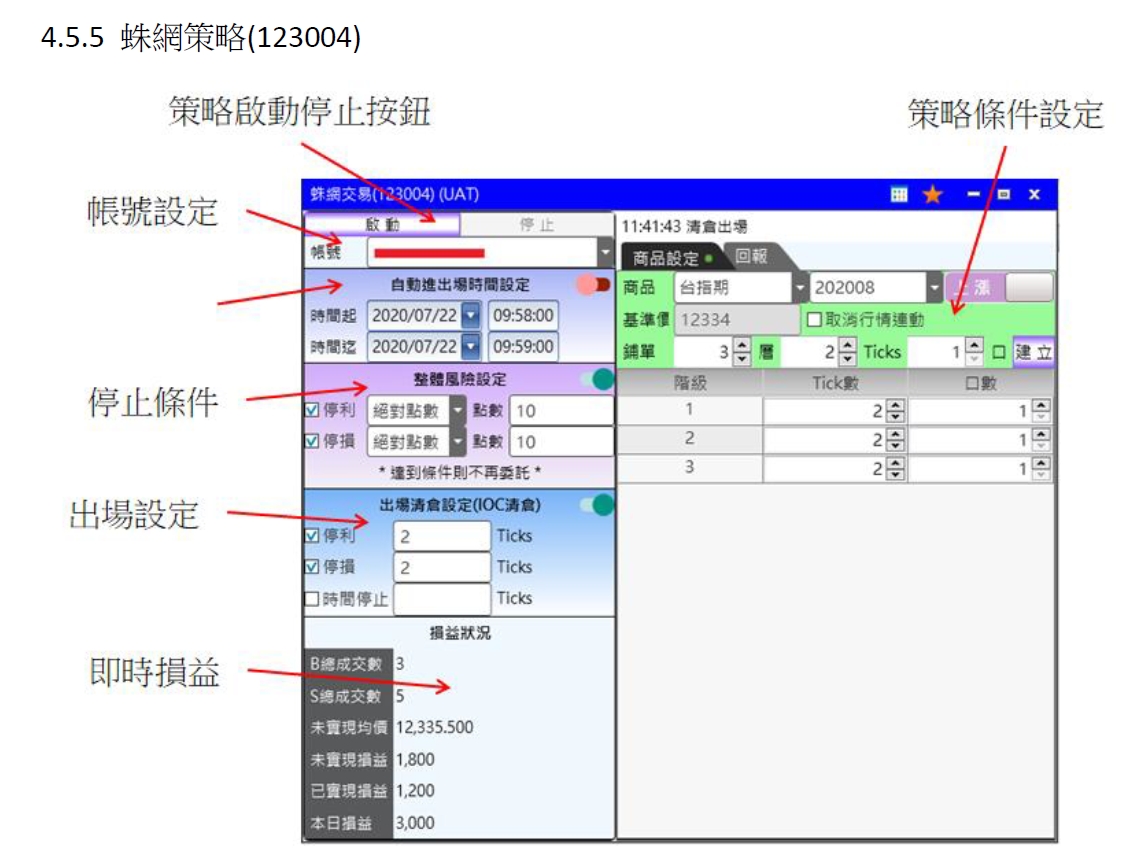
Task: Click the 停損 點數 input field in risk settings
Action: [x=561, y=442]
